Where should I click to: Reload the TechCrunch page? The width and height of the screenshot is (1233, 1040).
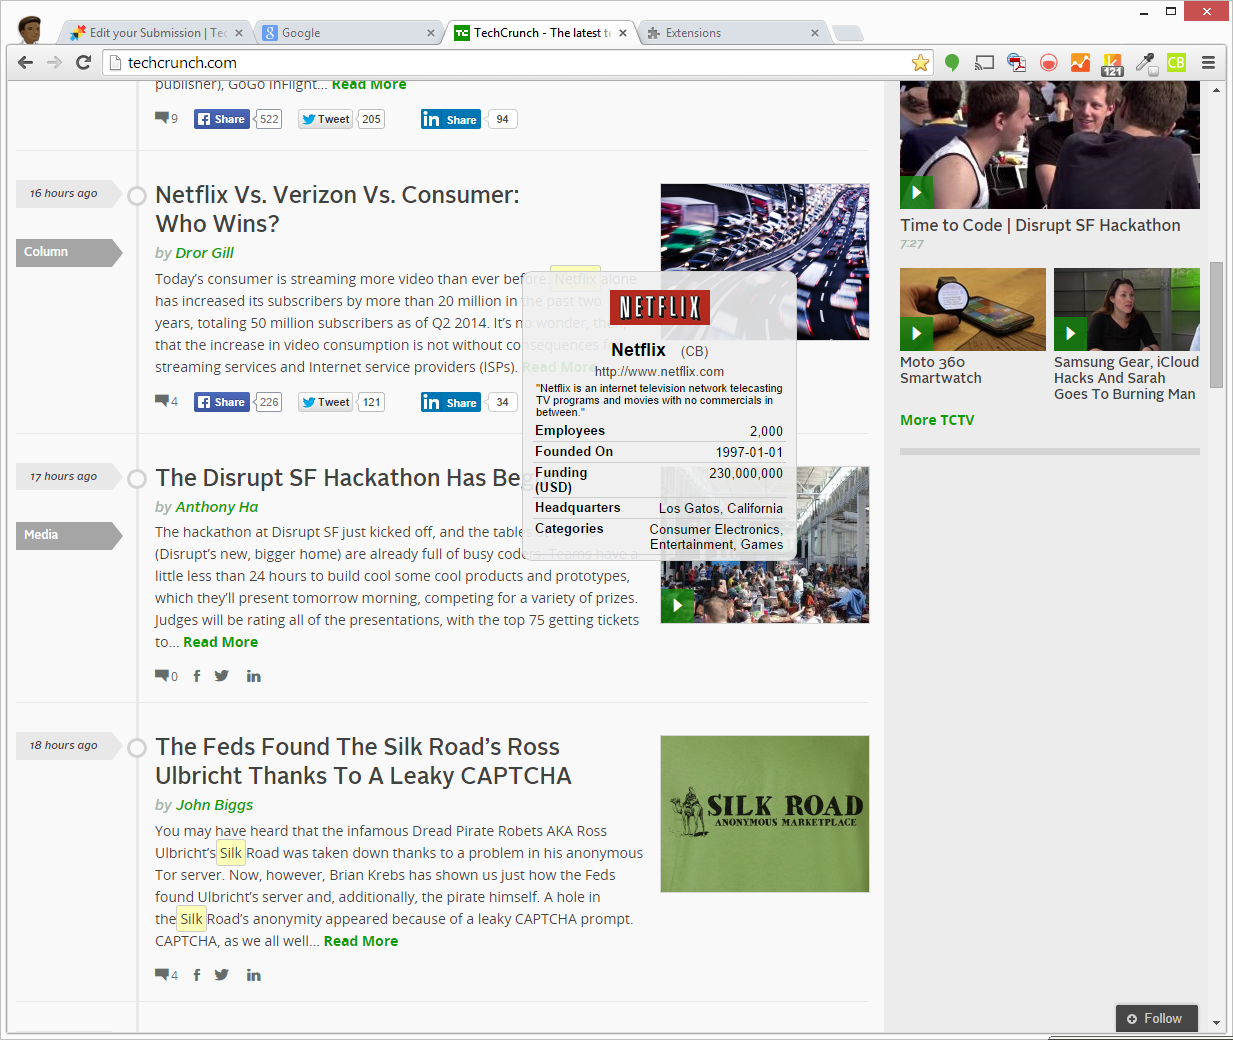84,62
